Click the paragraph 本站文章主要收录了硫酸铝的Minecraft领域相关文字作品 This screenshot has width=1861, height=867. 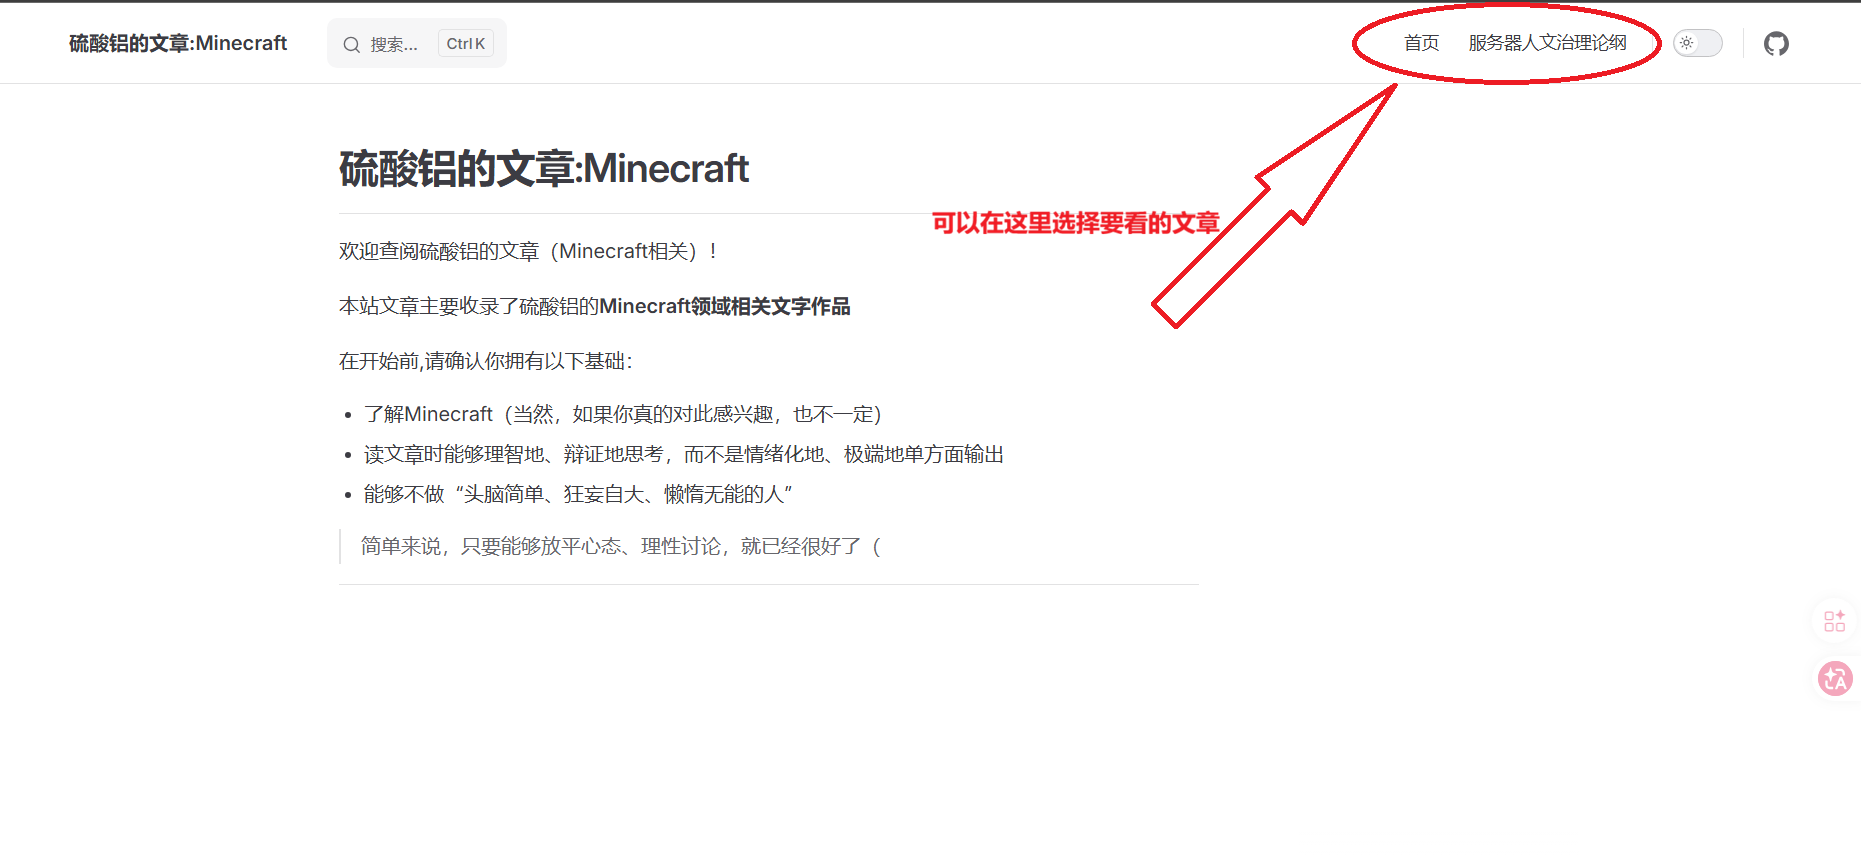pyautogui.click(x=595, y=306)
